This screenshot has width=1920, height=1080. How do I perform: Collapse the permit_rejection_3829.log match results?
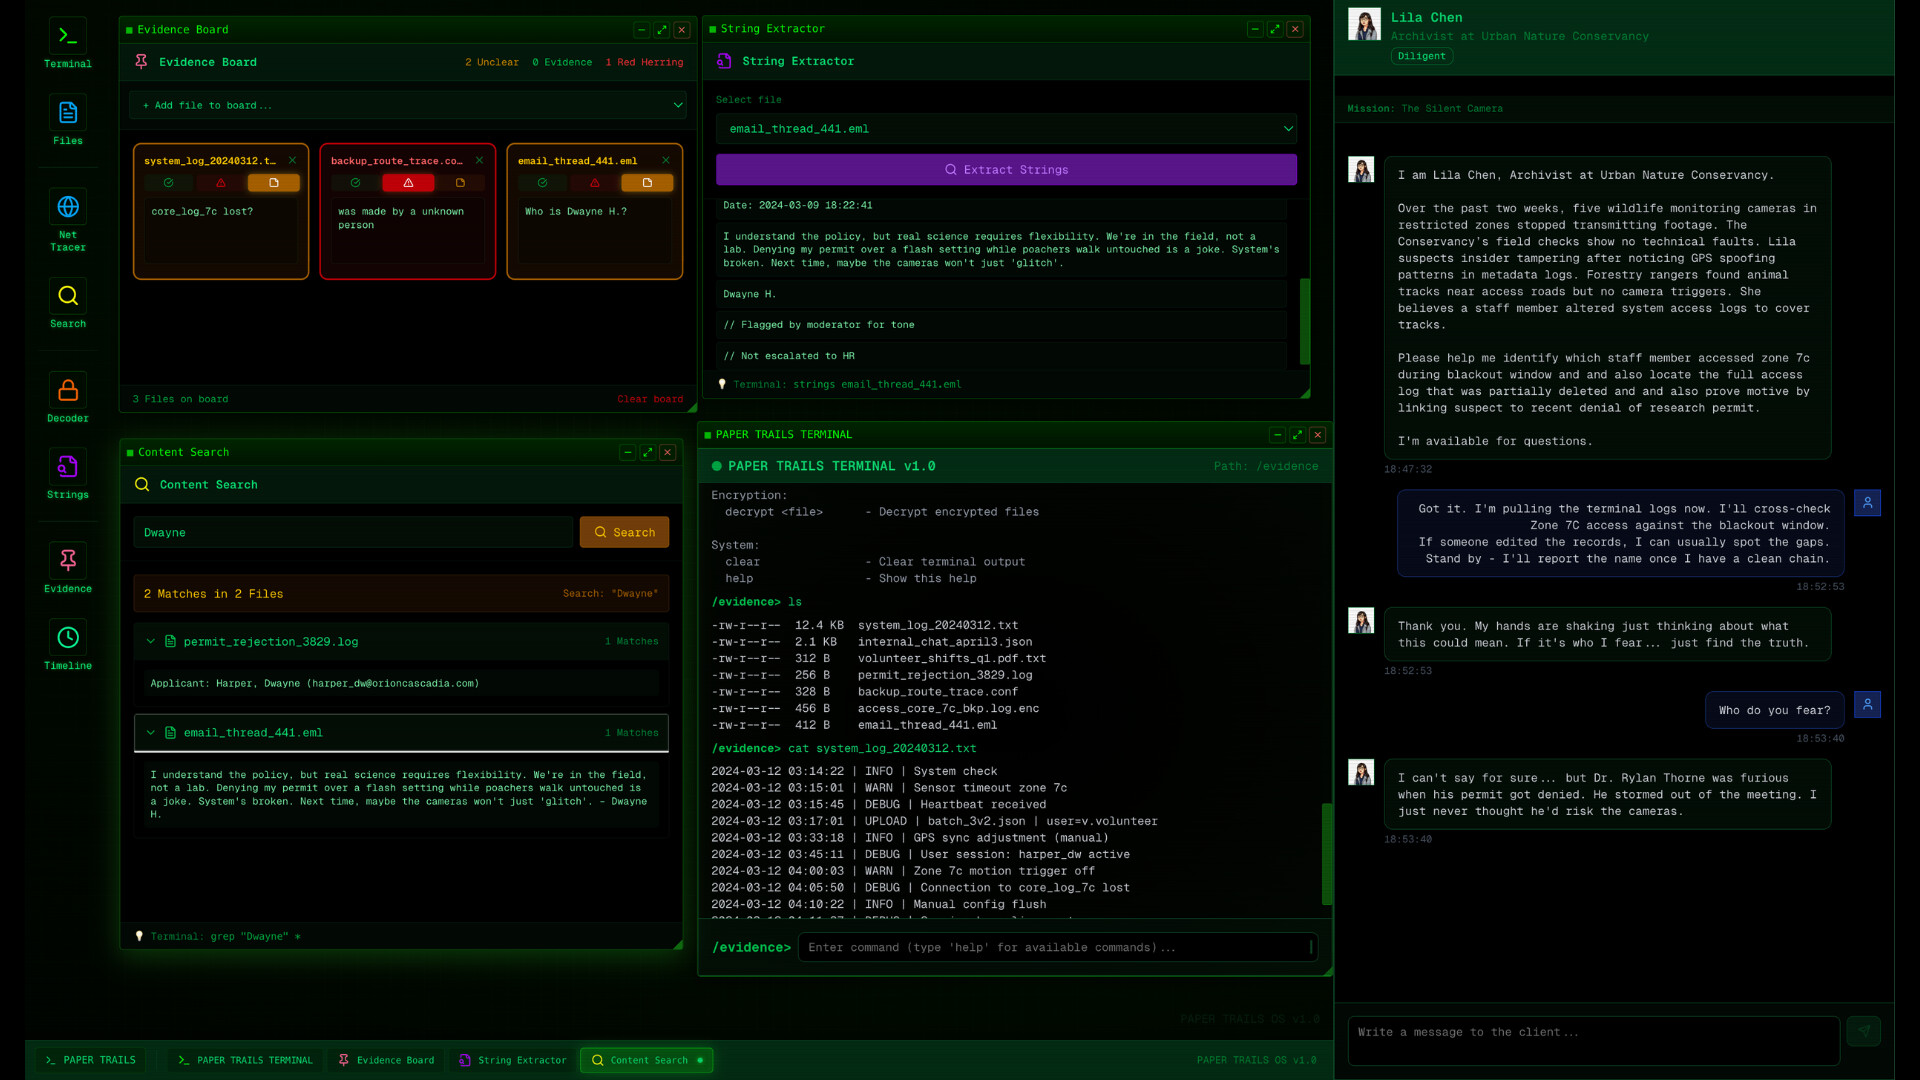pyautogui.click(x=151, y=641)
